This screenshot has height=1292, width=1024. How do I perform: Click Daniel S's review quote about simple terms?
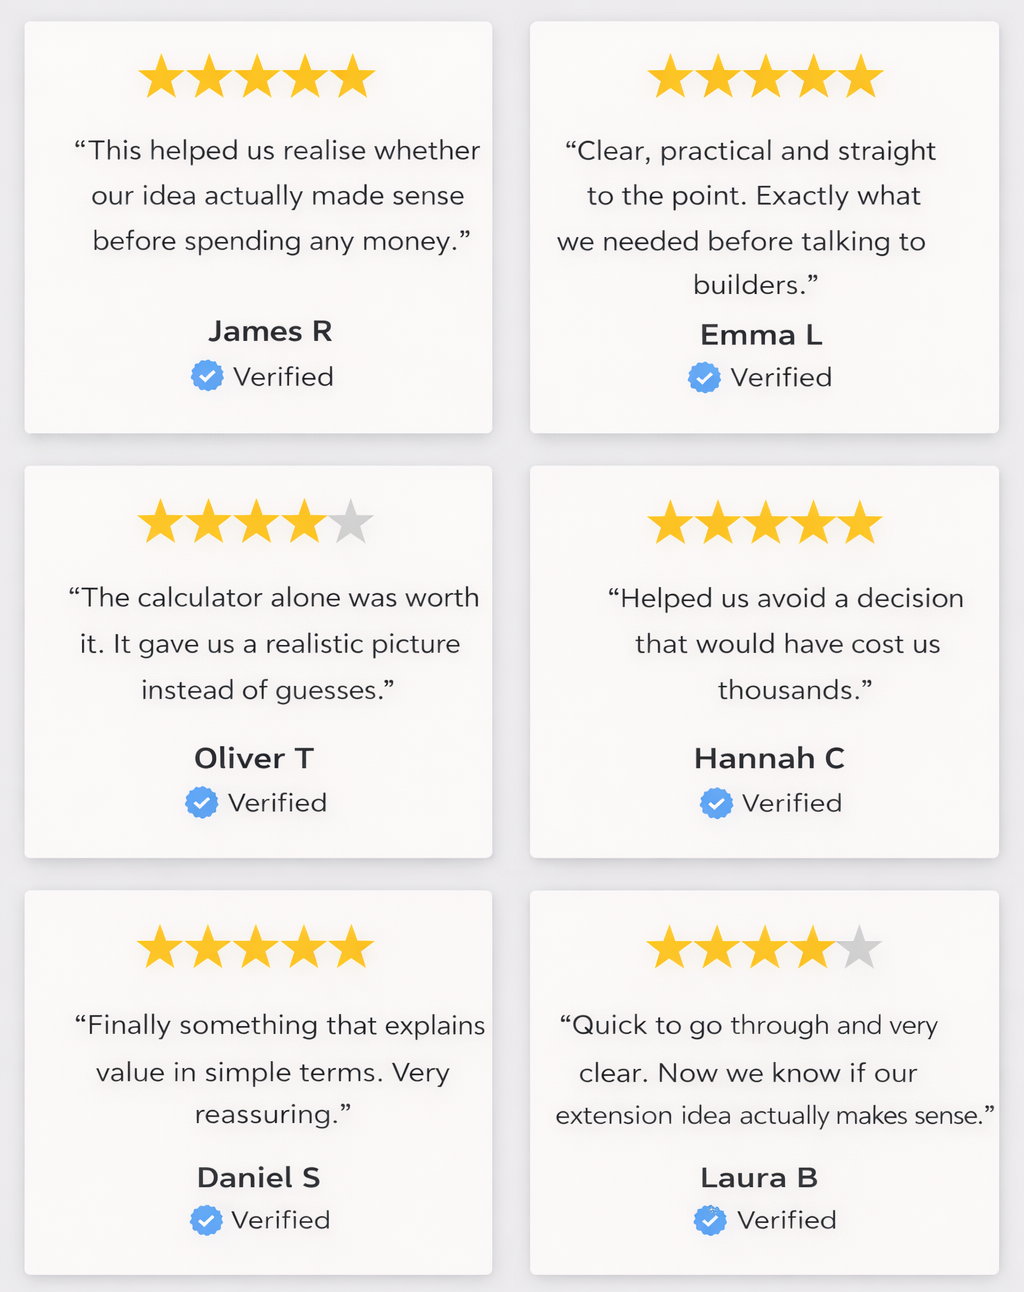[274, 1070]
